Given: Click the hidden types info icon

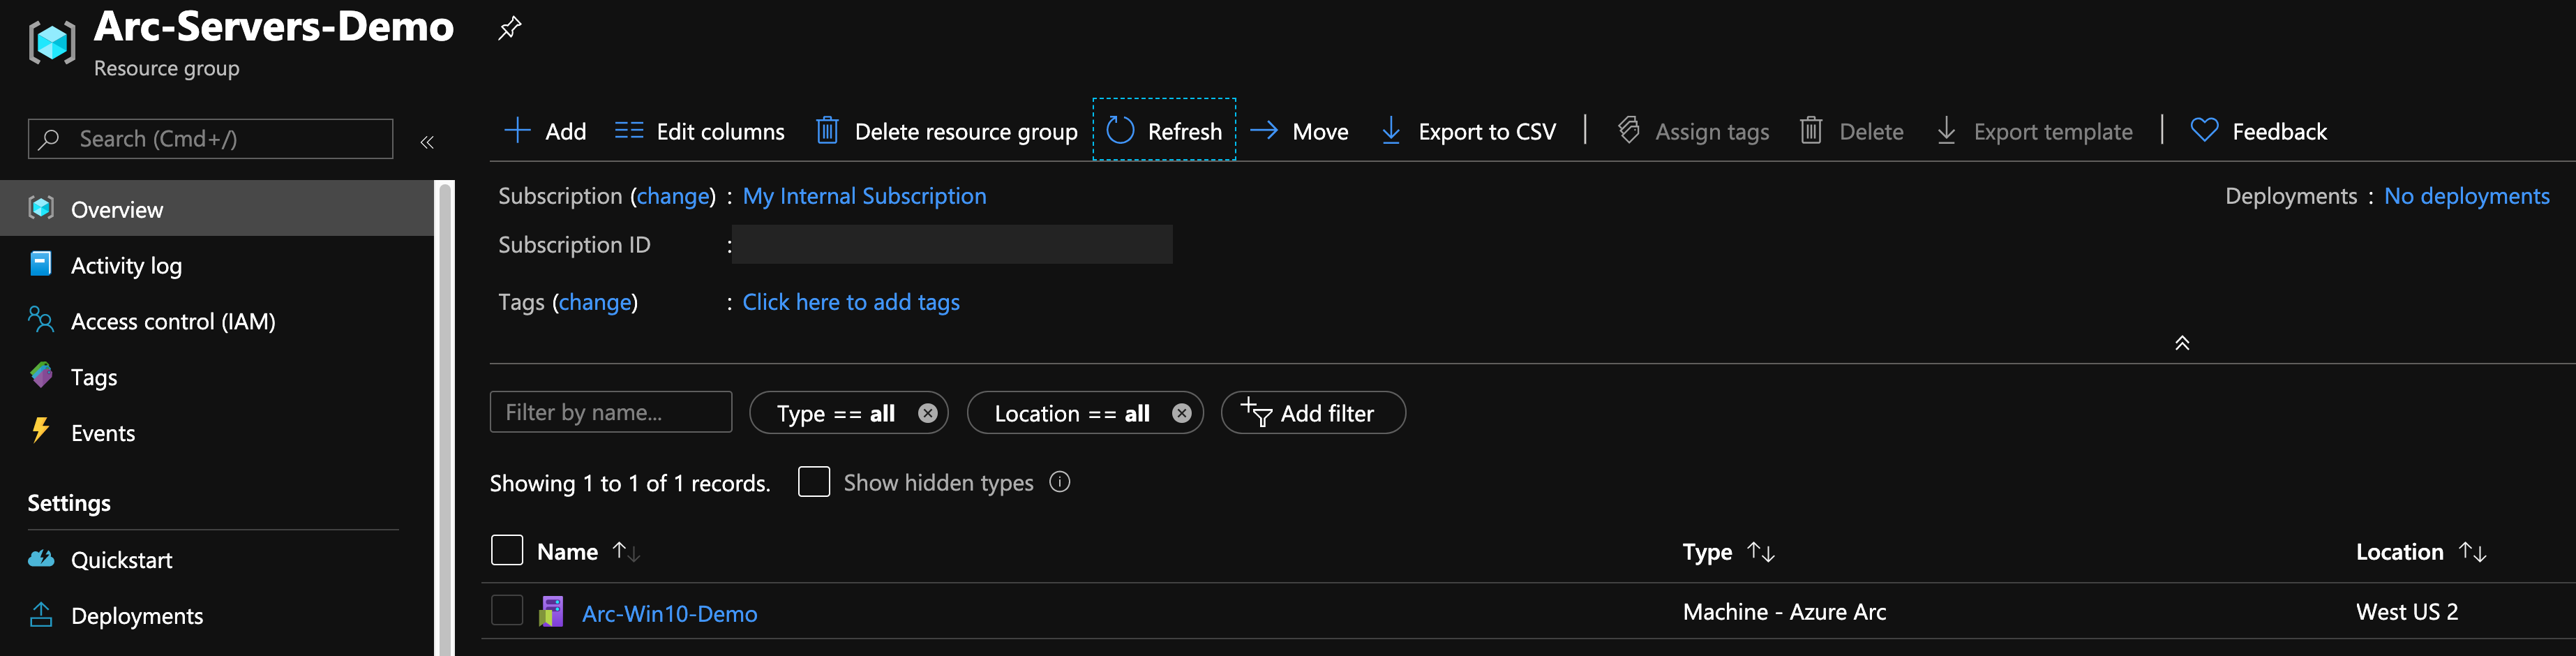Looking at the screenshot, I should (x=1060, y=482).
